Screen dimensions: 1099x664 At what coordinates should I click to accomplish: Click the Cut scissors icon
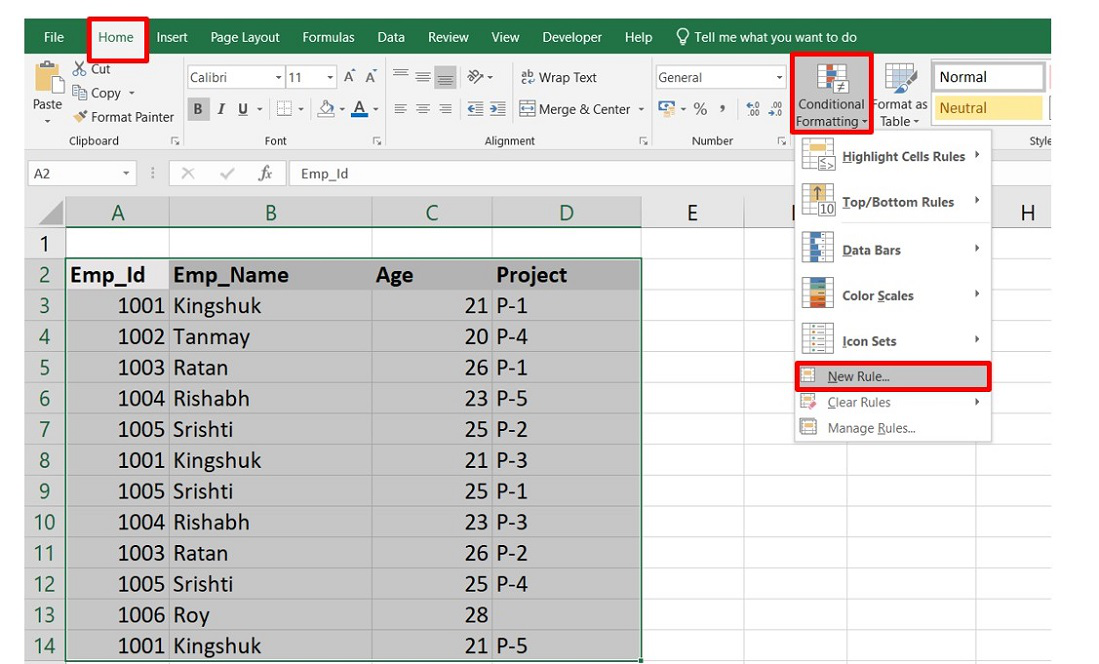[x=80, y=69]
